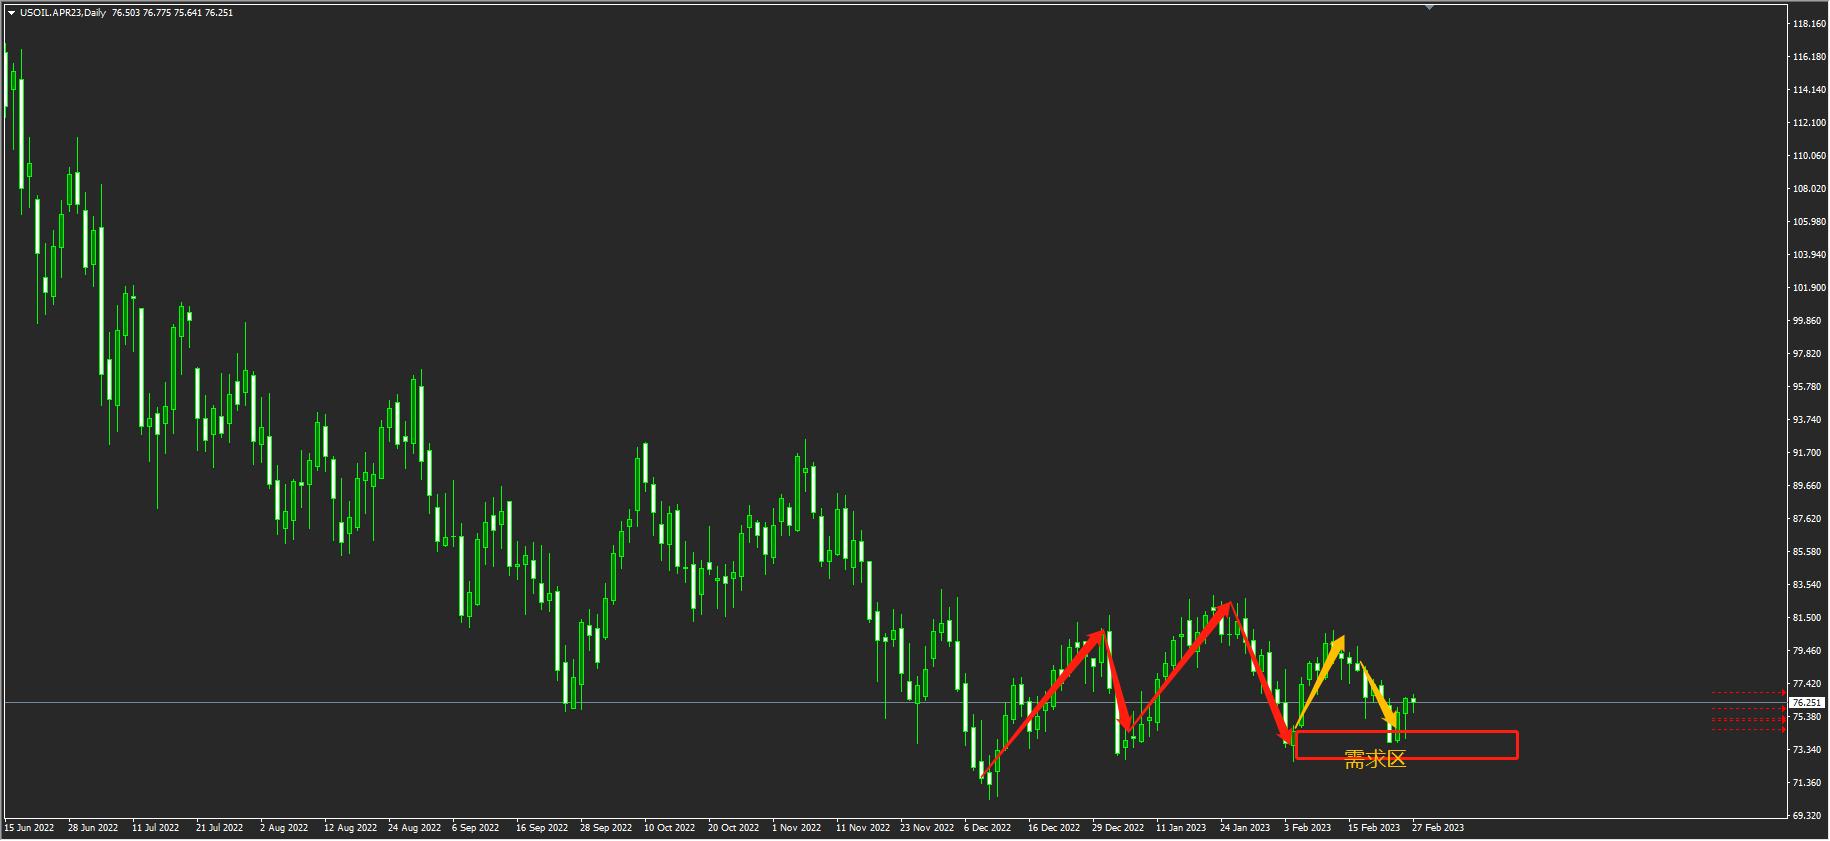The width and height of the screenshot is (1830, 841).
Task: Click the 99.860 price axis label
Action: coord(1808,321)
